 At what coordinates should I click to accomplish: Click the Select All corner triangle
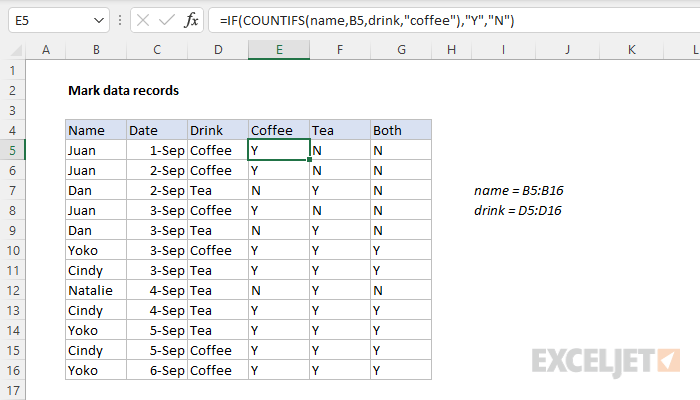click(x=13, y=50)
